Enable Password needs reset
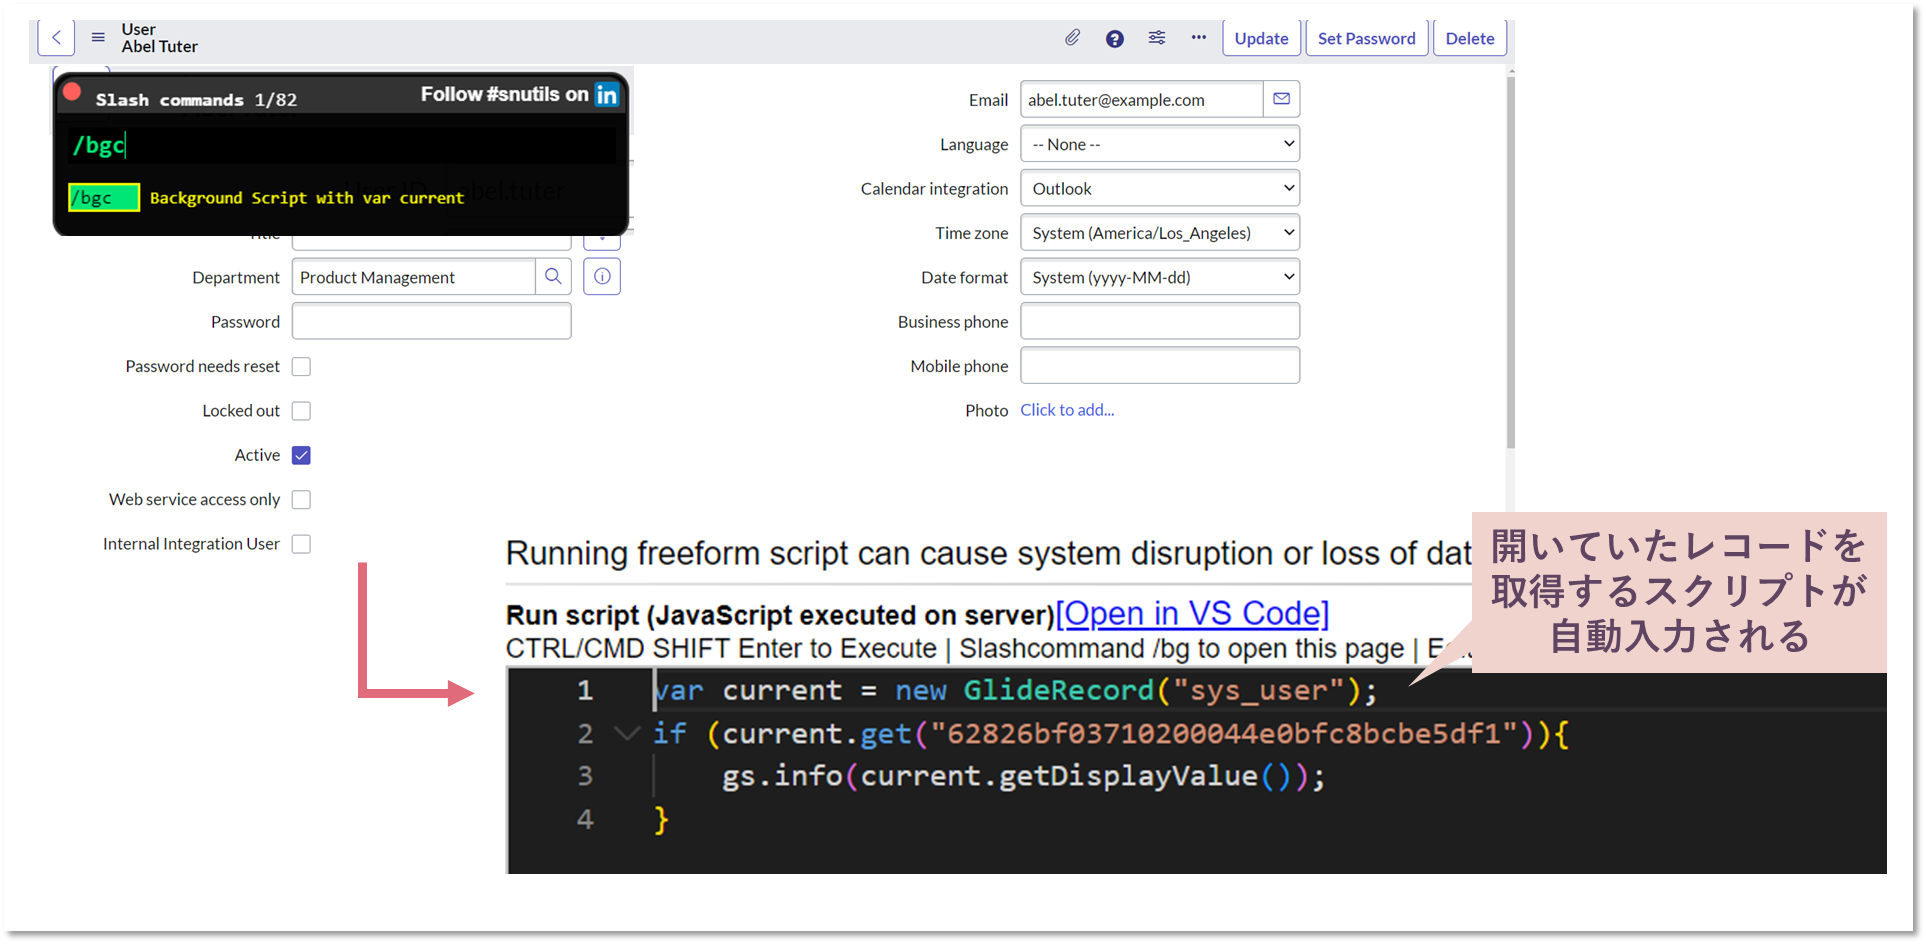The width and height of the screenshot is (1926, 944). pos(301,366)
